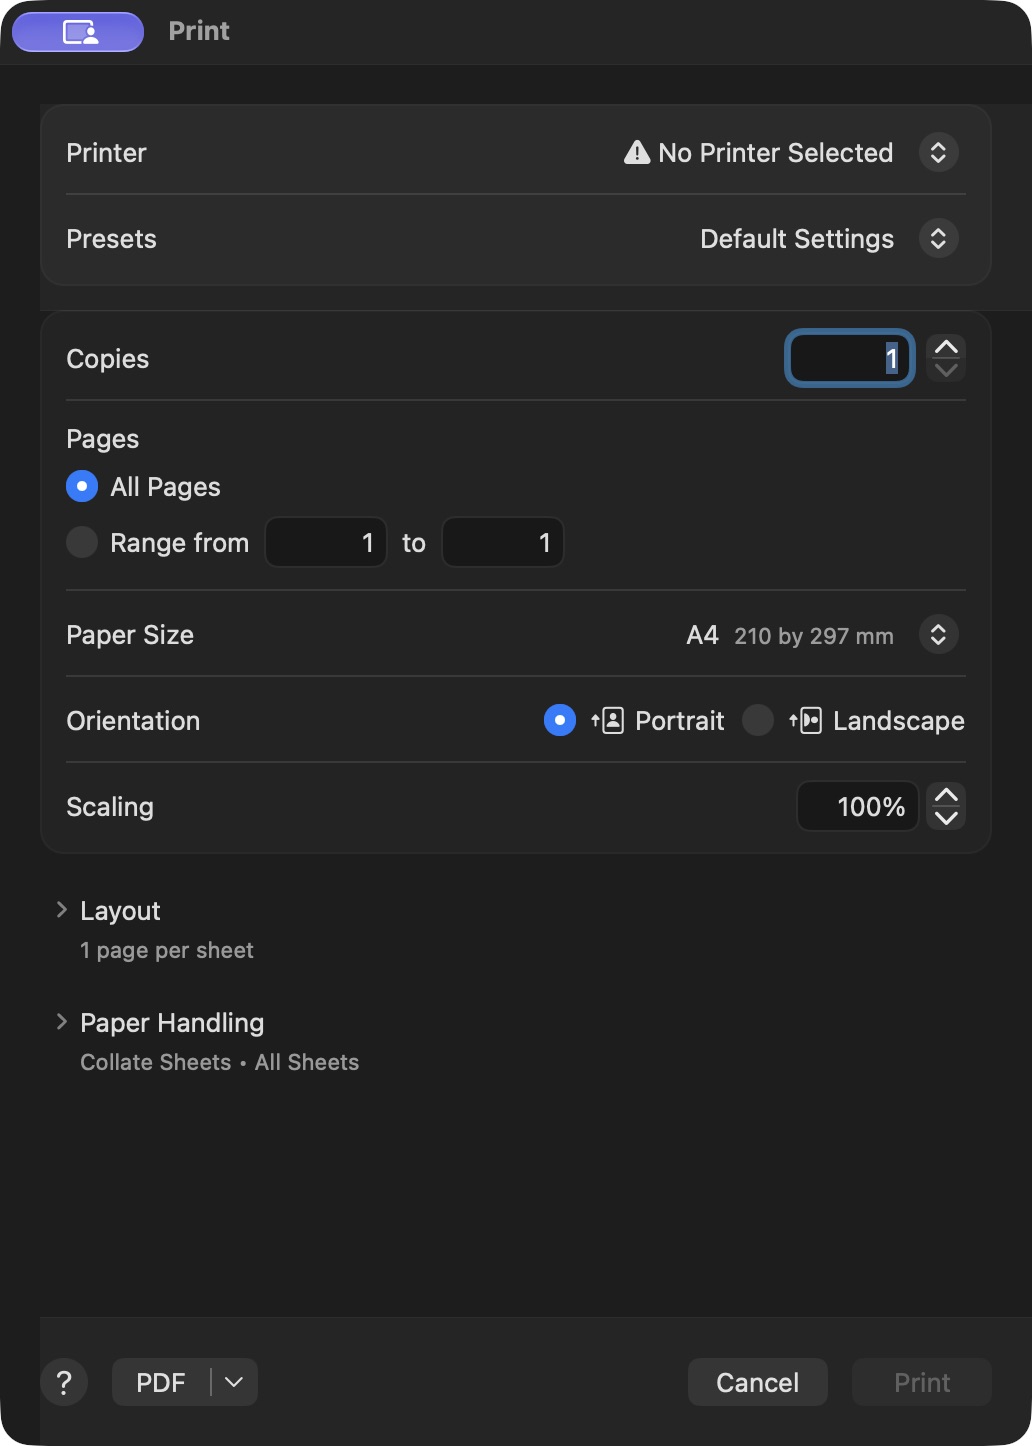Click the 'Default Settings' preset text

797,239
